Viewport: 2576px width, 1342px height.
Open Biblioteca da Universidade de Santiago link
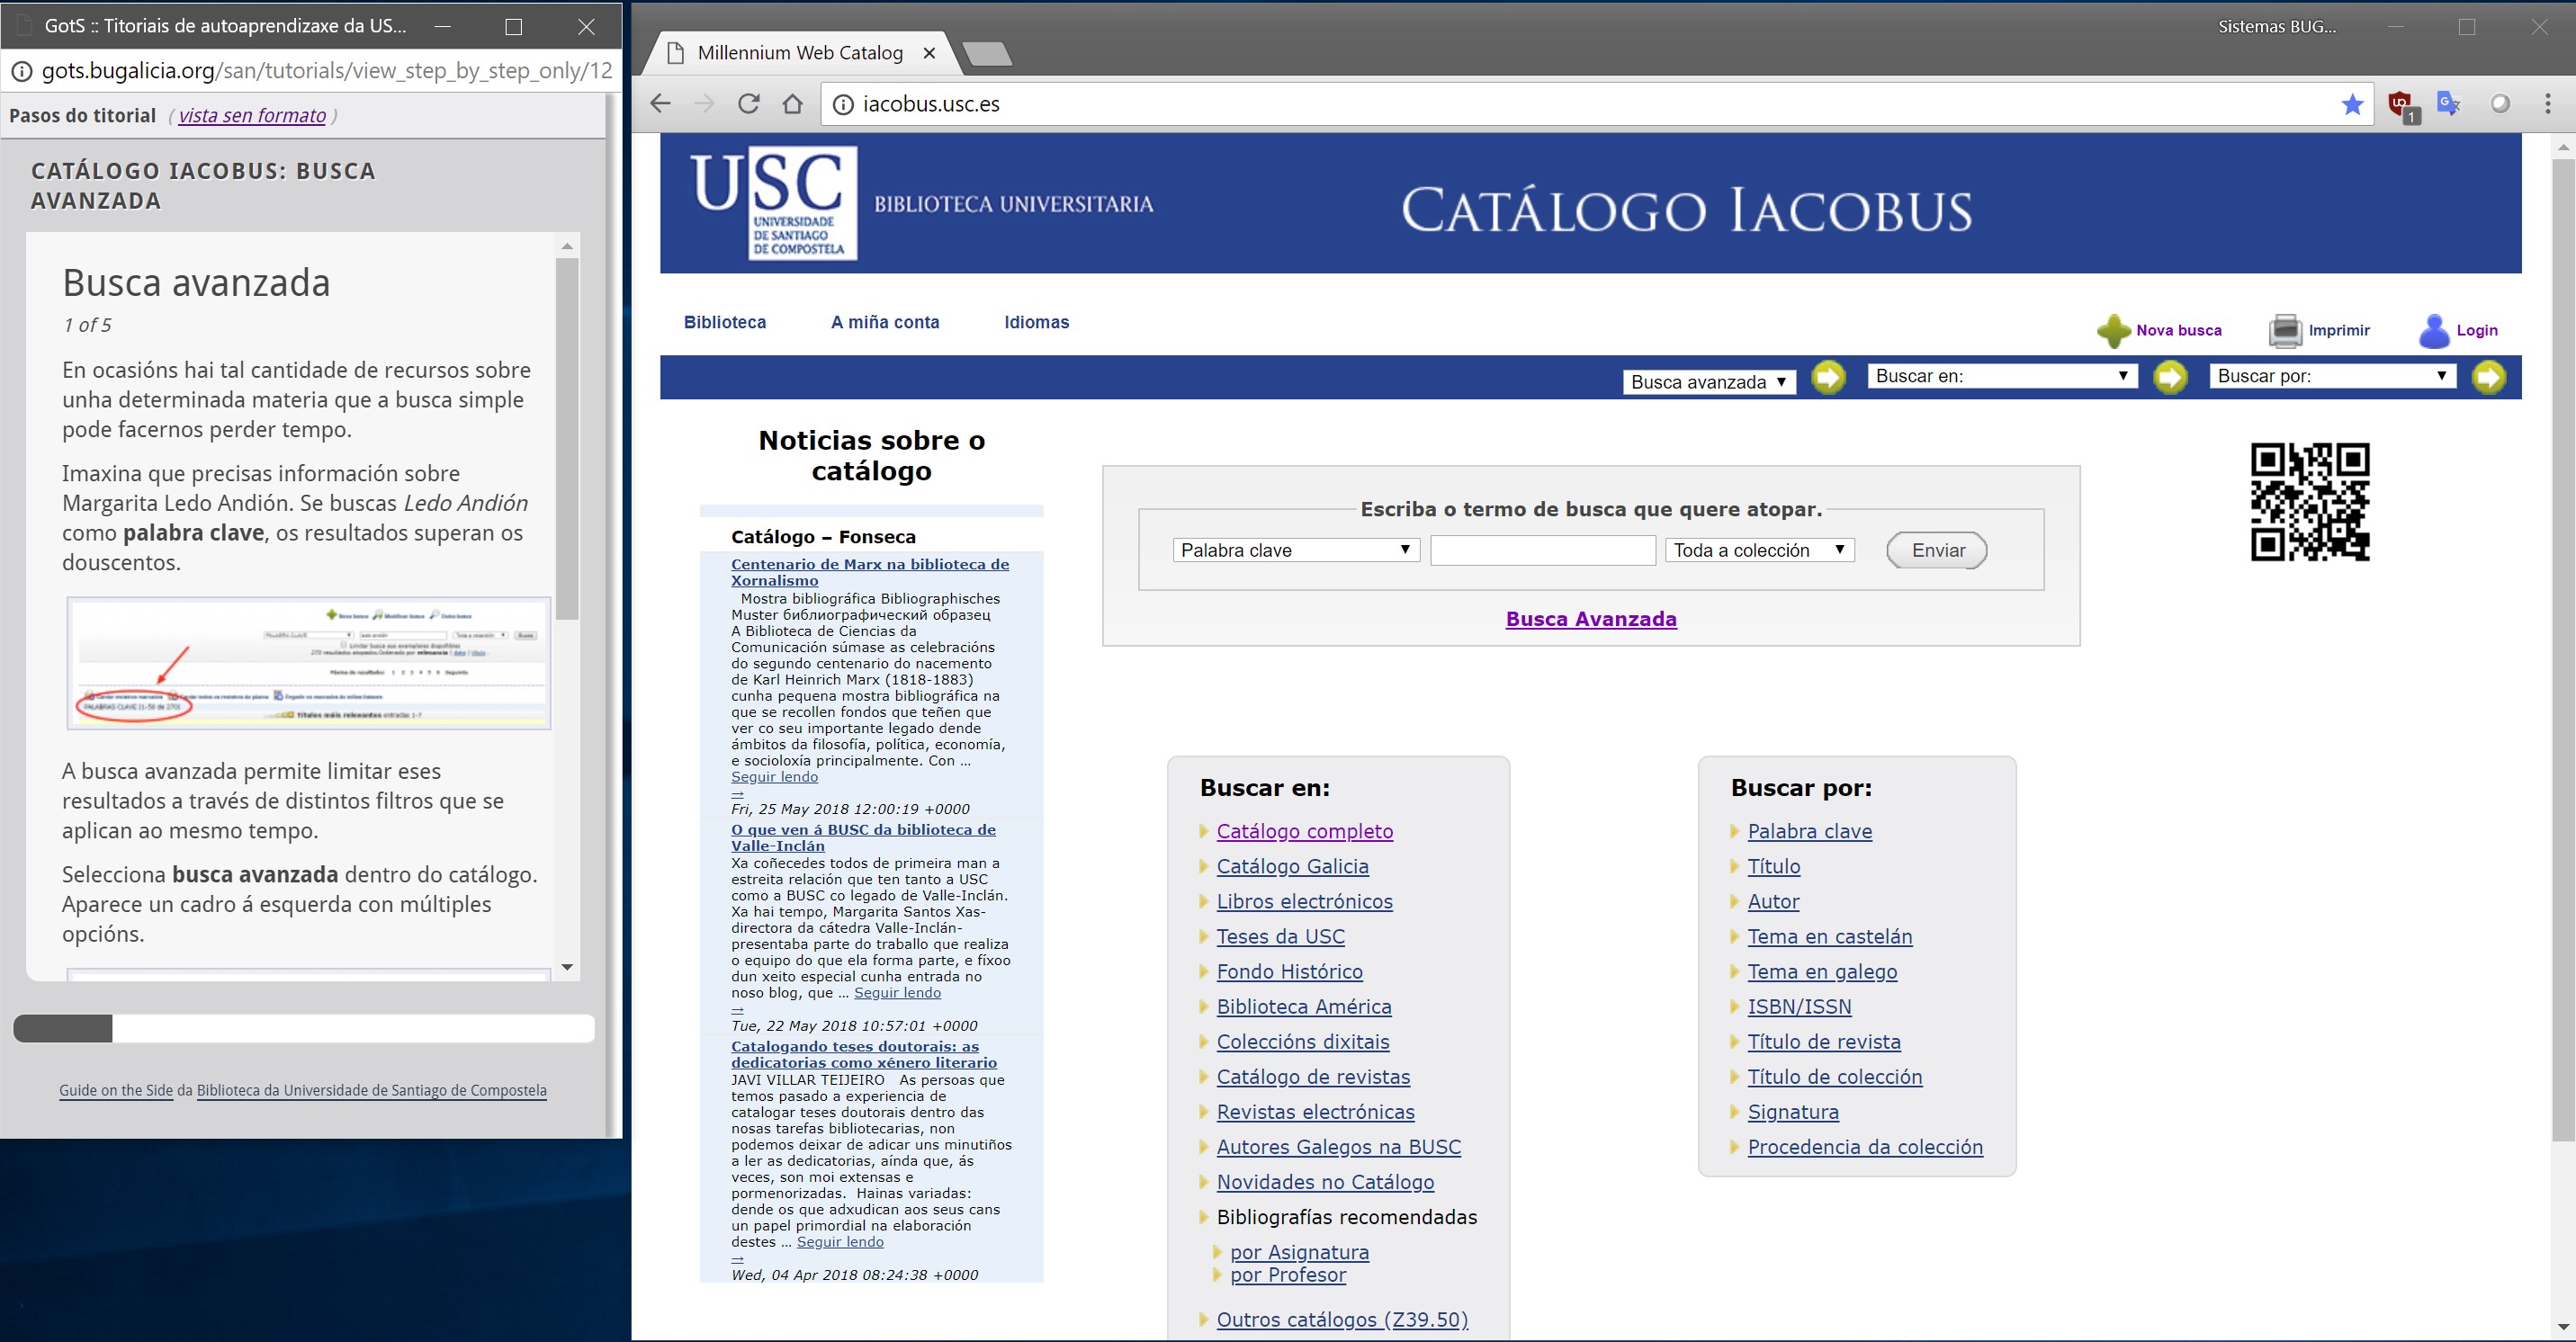click(x=372, y=1090)
